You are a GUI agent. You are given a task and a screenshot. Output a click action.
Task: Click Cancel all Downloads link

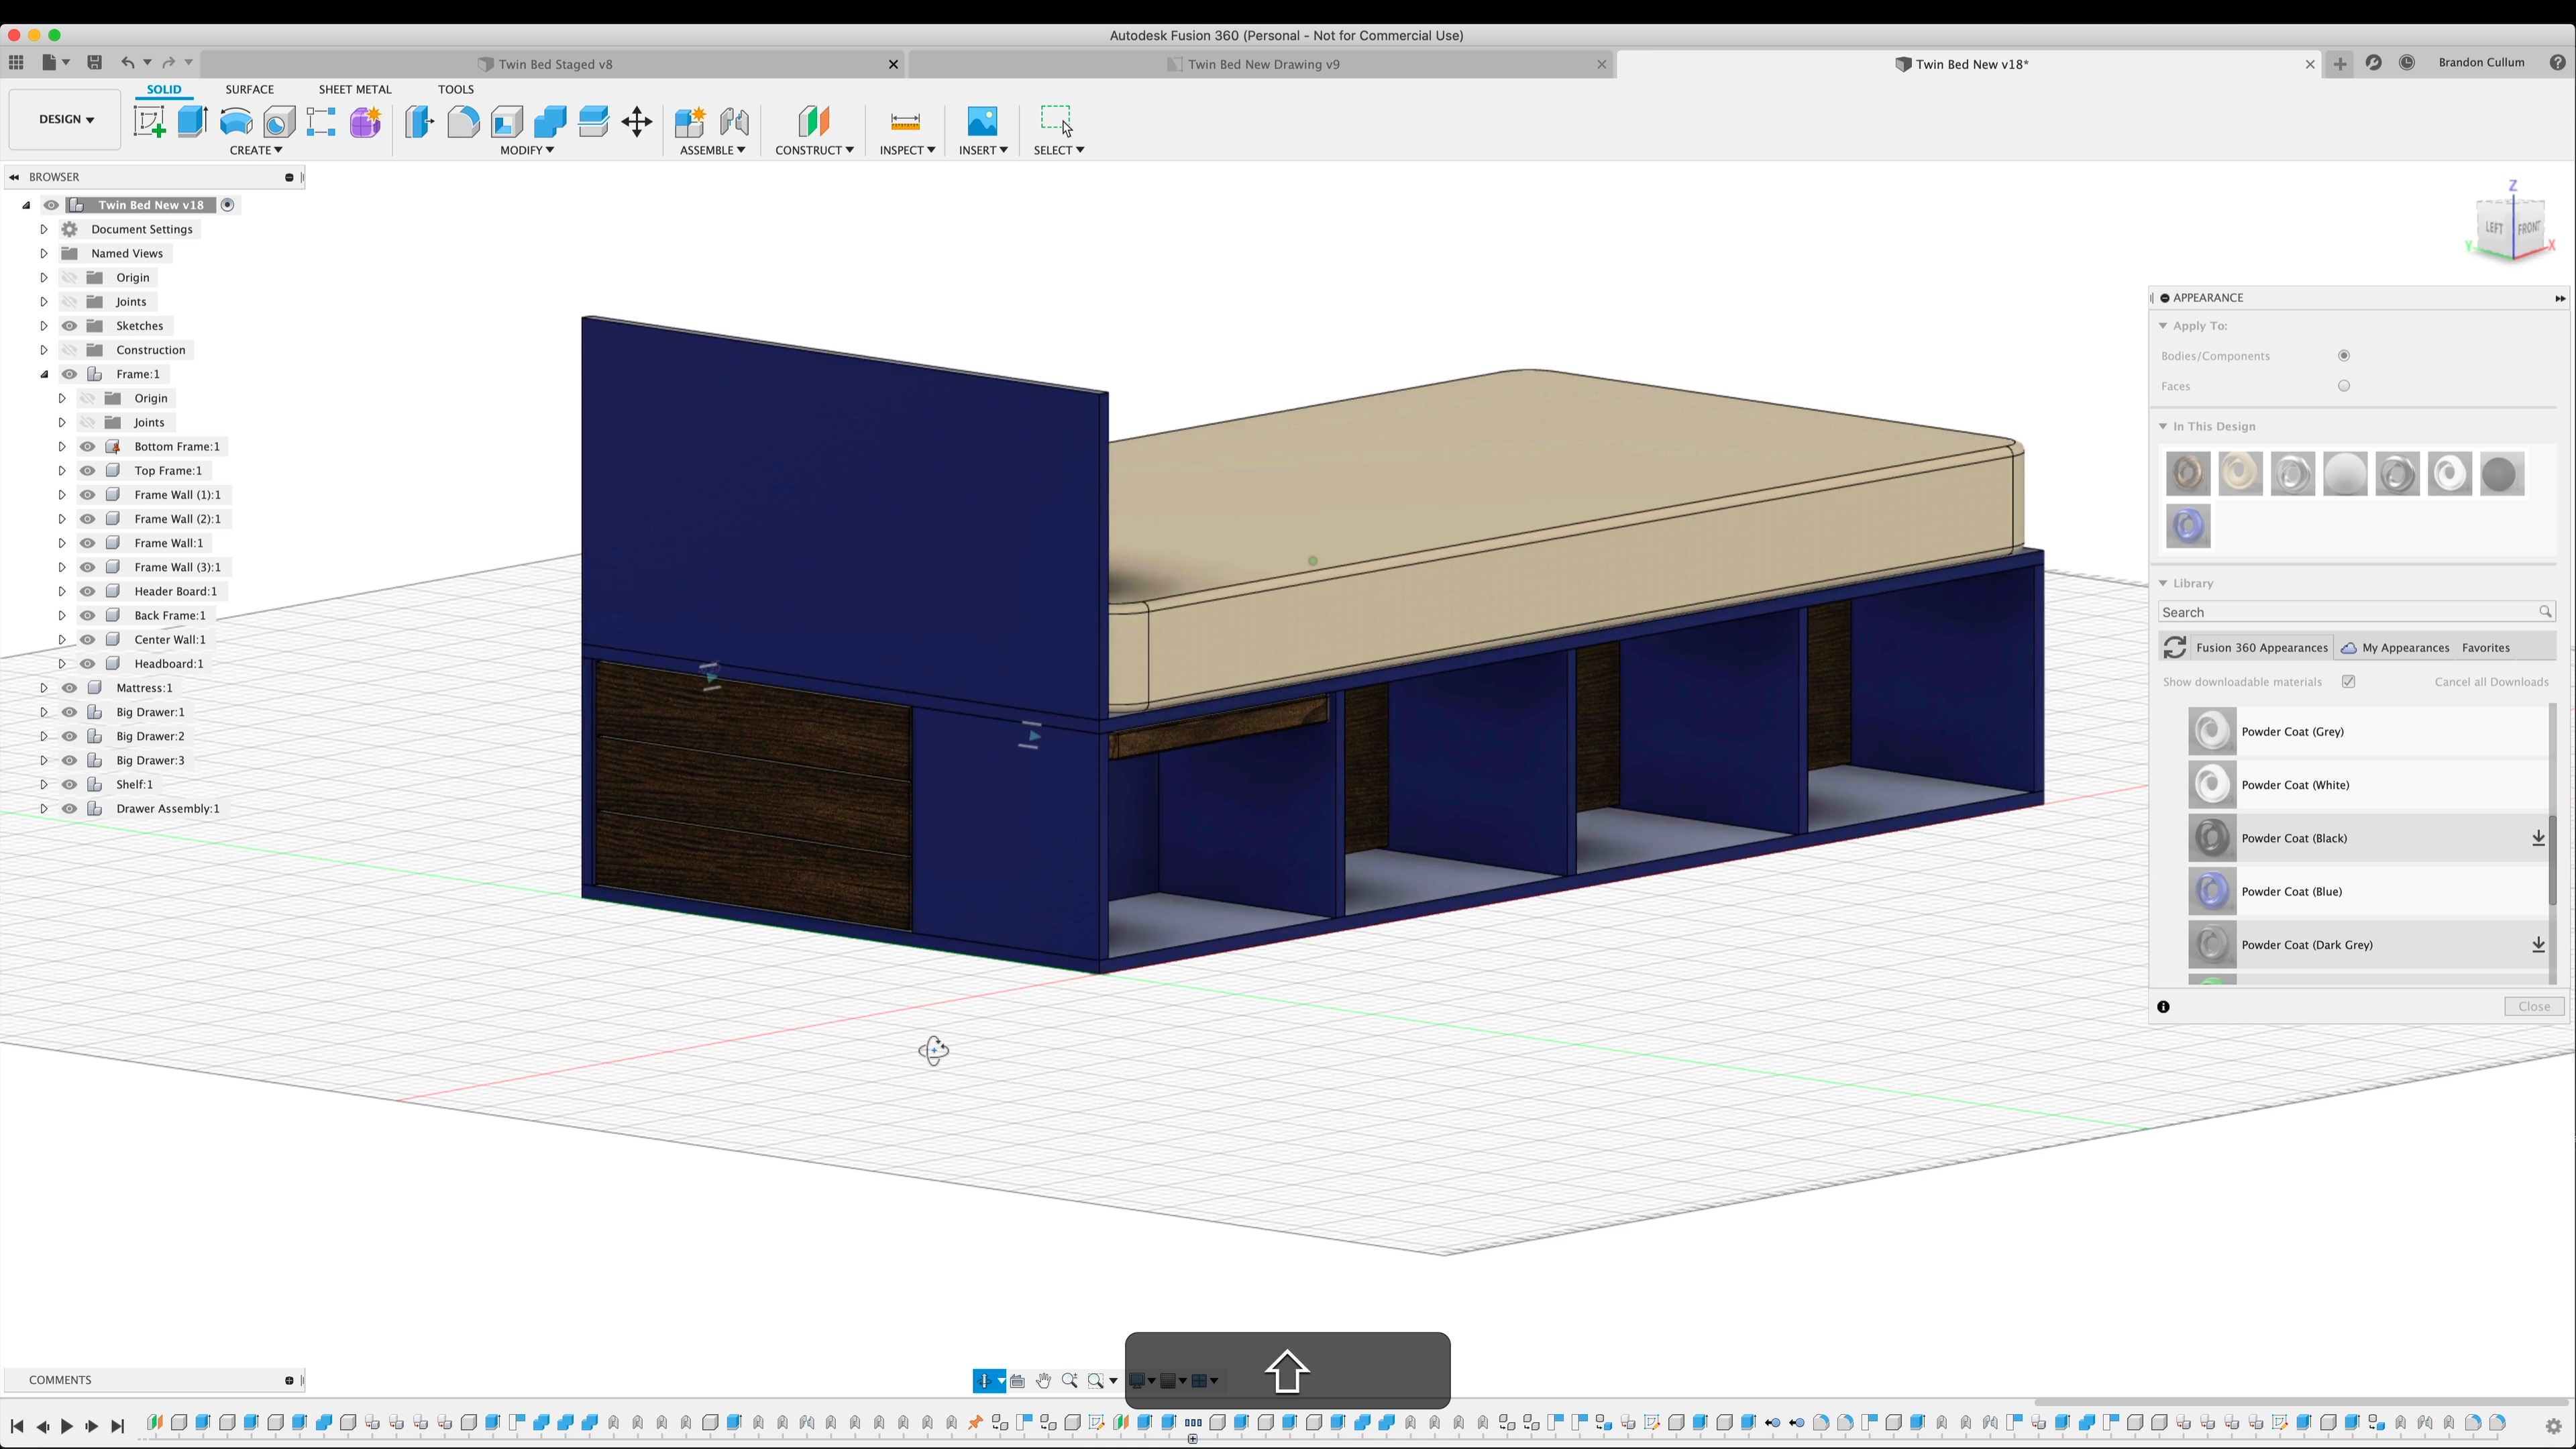(x=2491, y=682)
